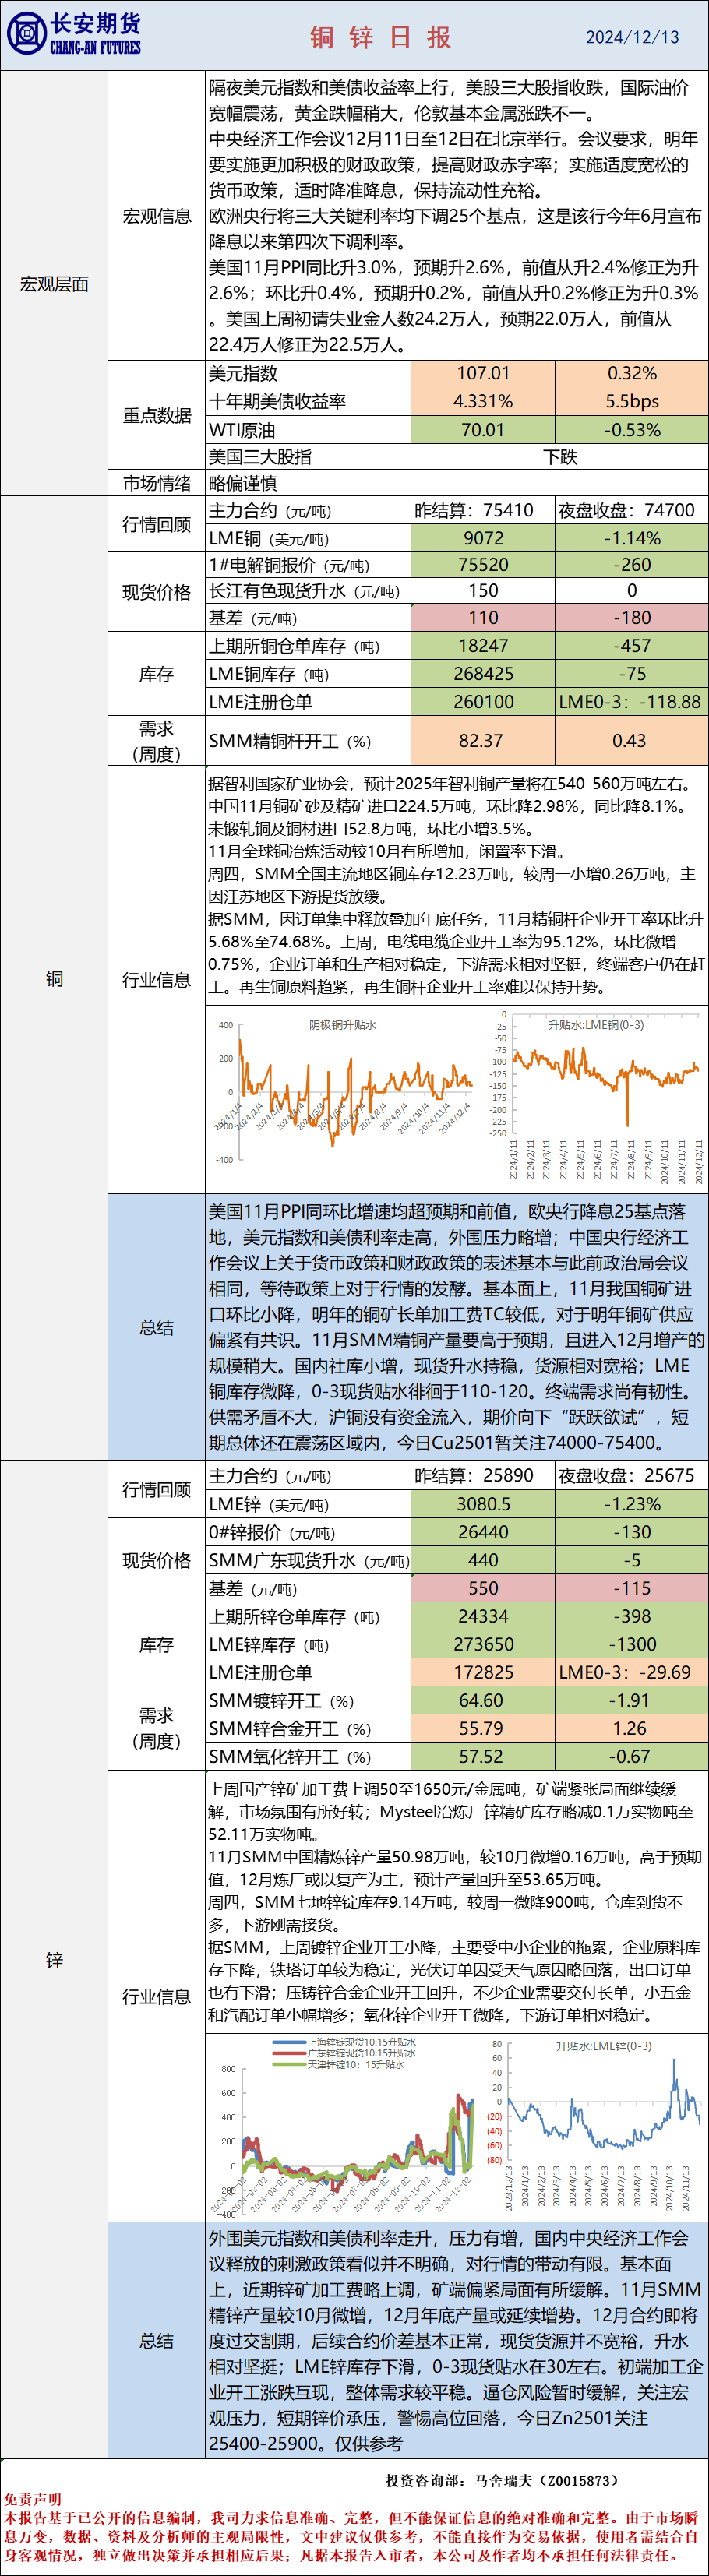Click the LME锌 price 3080.5

click(483, 1504)
